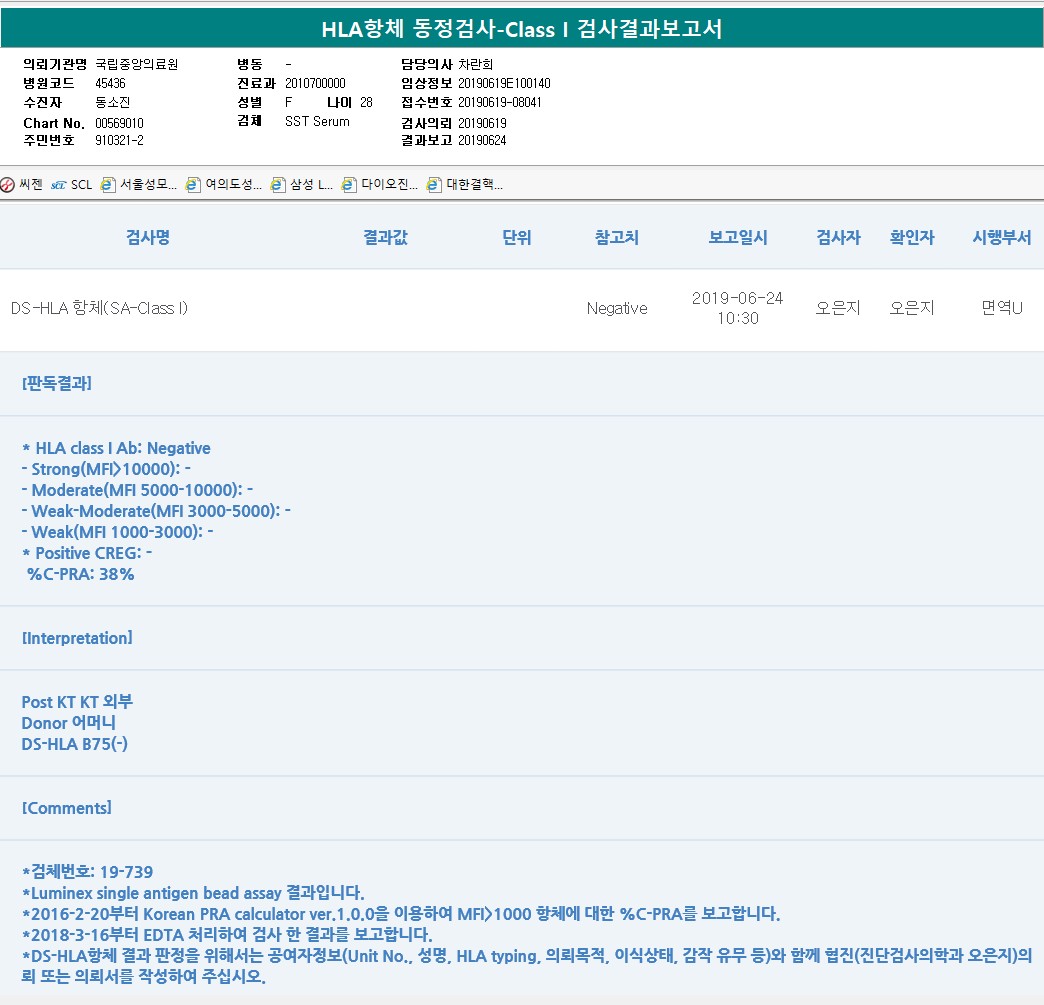Click the Post KT KT 외부 line
1044x1005 pixels.
(77, 702)
